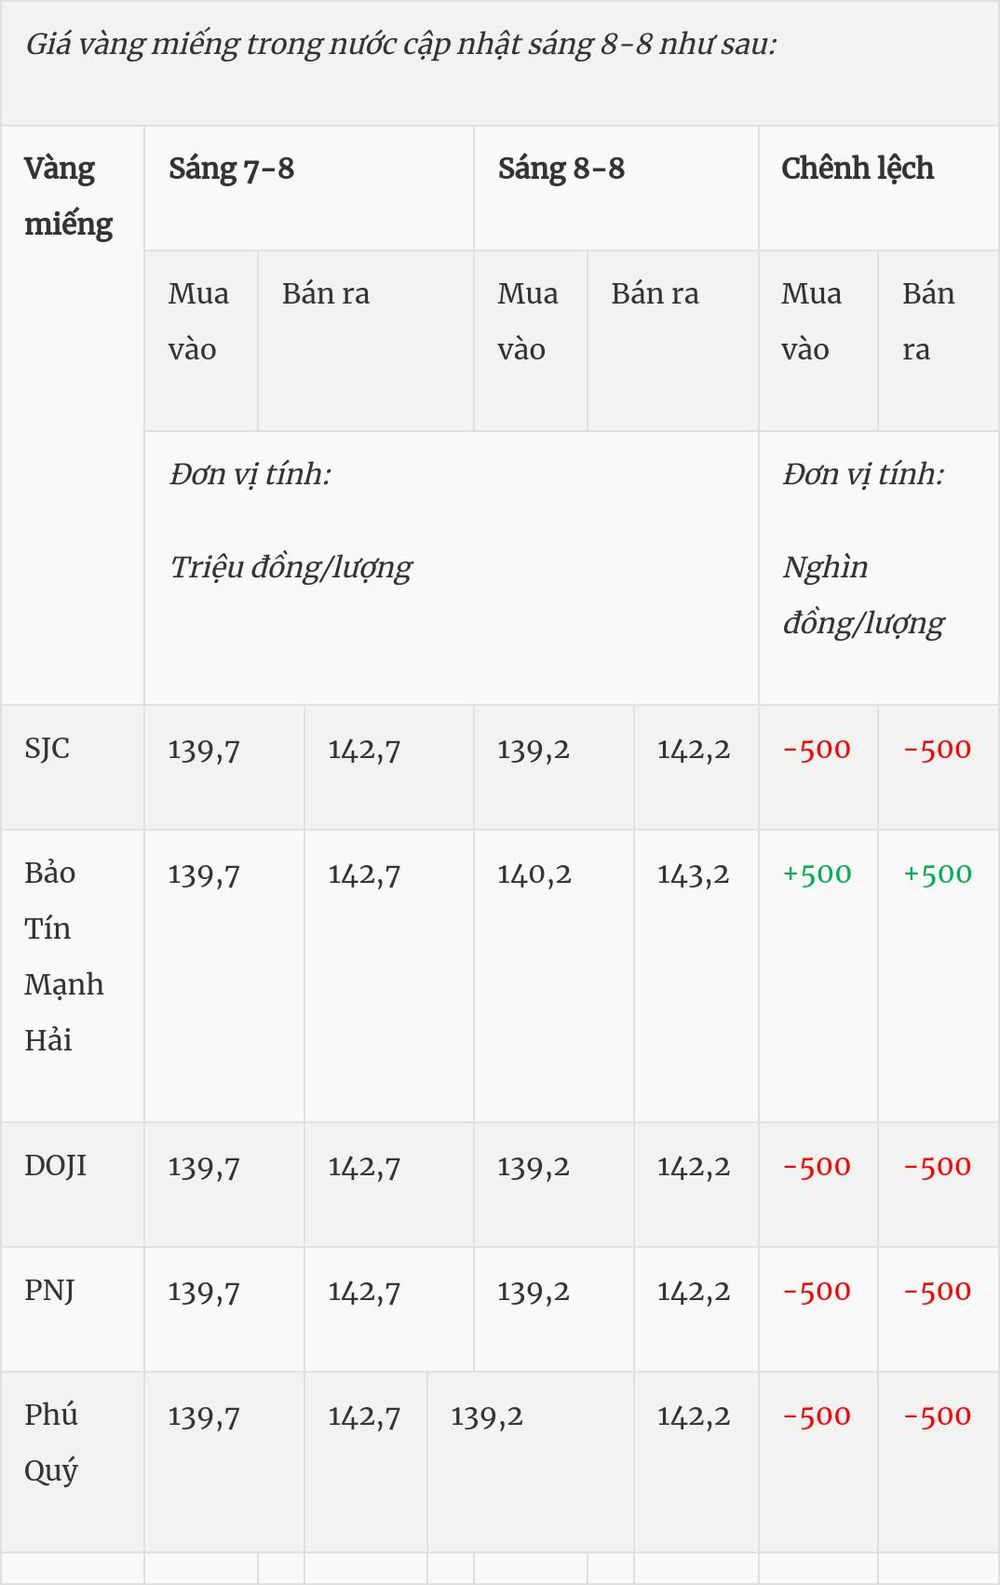The height and width of the screenshot is (1585, 1000).
Task: Select the 140,2 buy price cell
Action: 554,976
